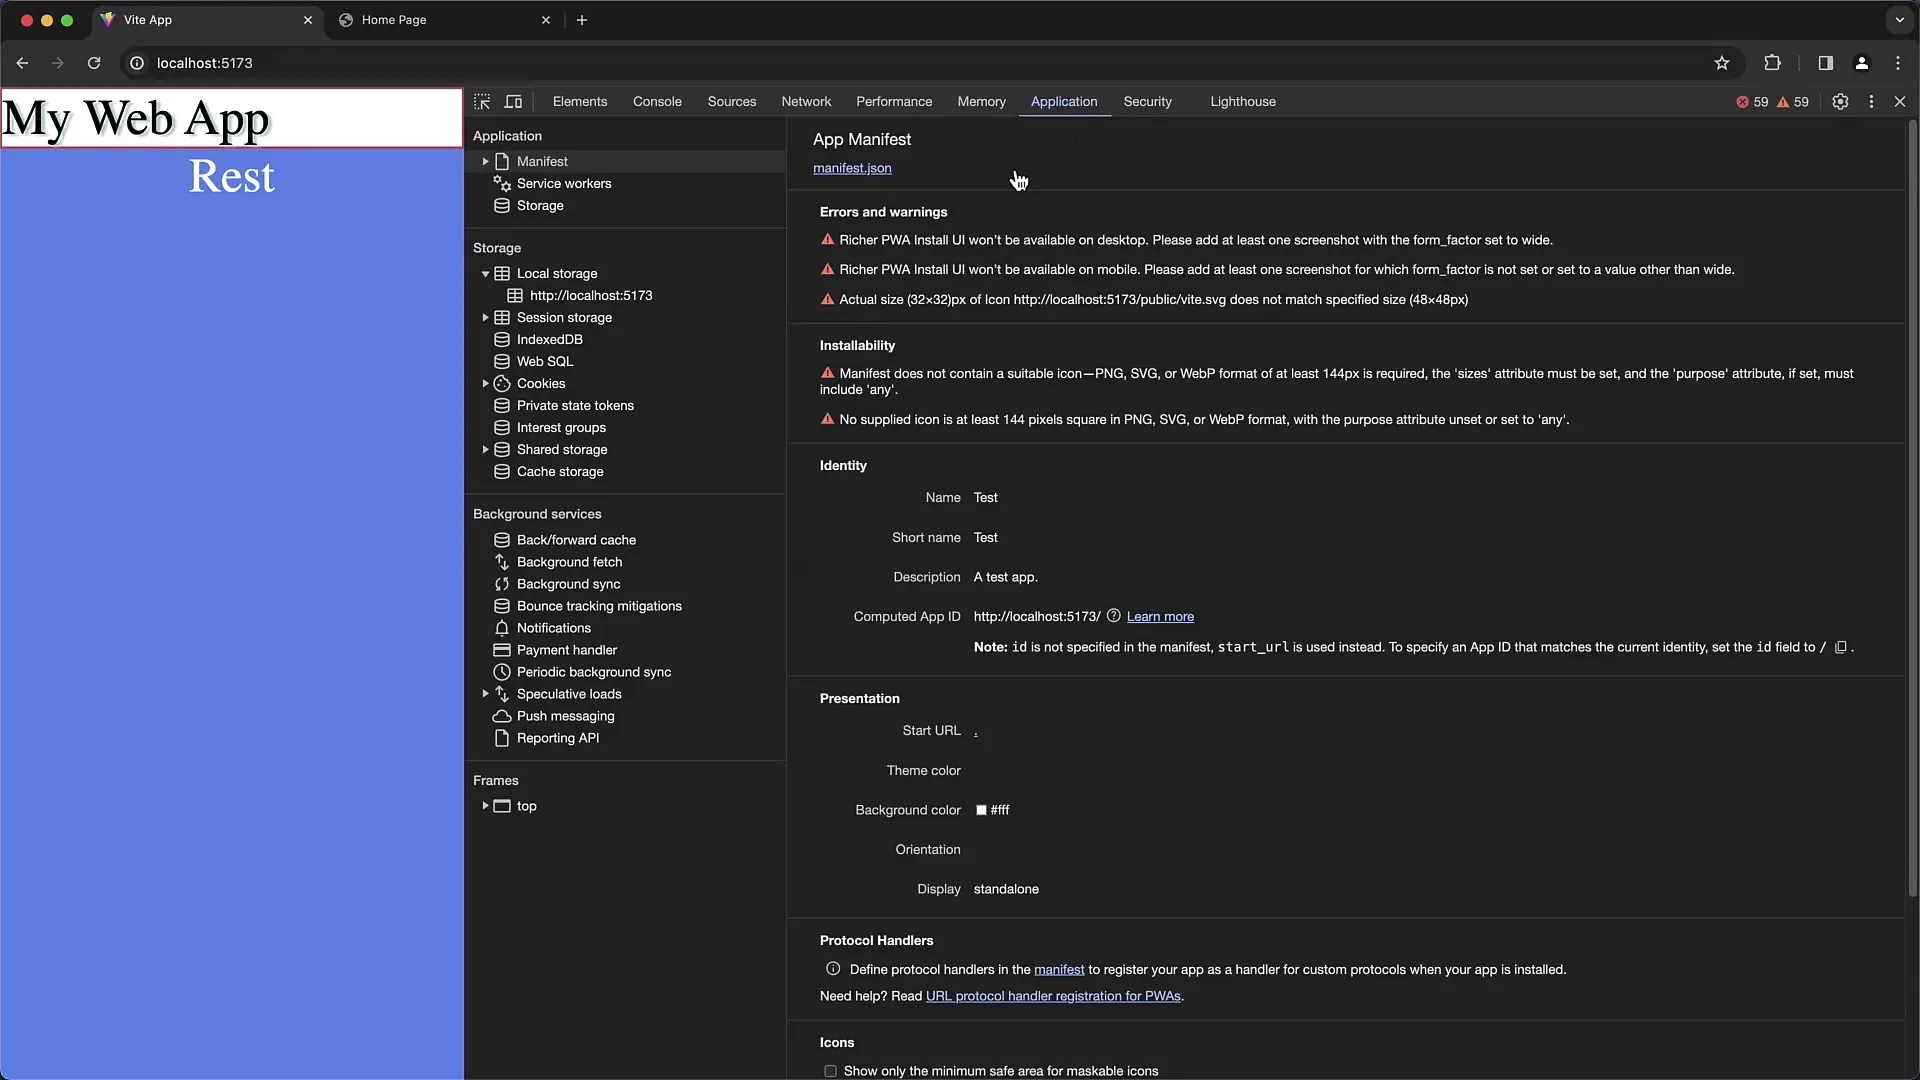Open the Memory tab
Image resolution: width=1920 pixels, height=1080 pixels.
[x=981, y=102]
